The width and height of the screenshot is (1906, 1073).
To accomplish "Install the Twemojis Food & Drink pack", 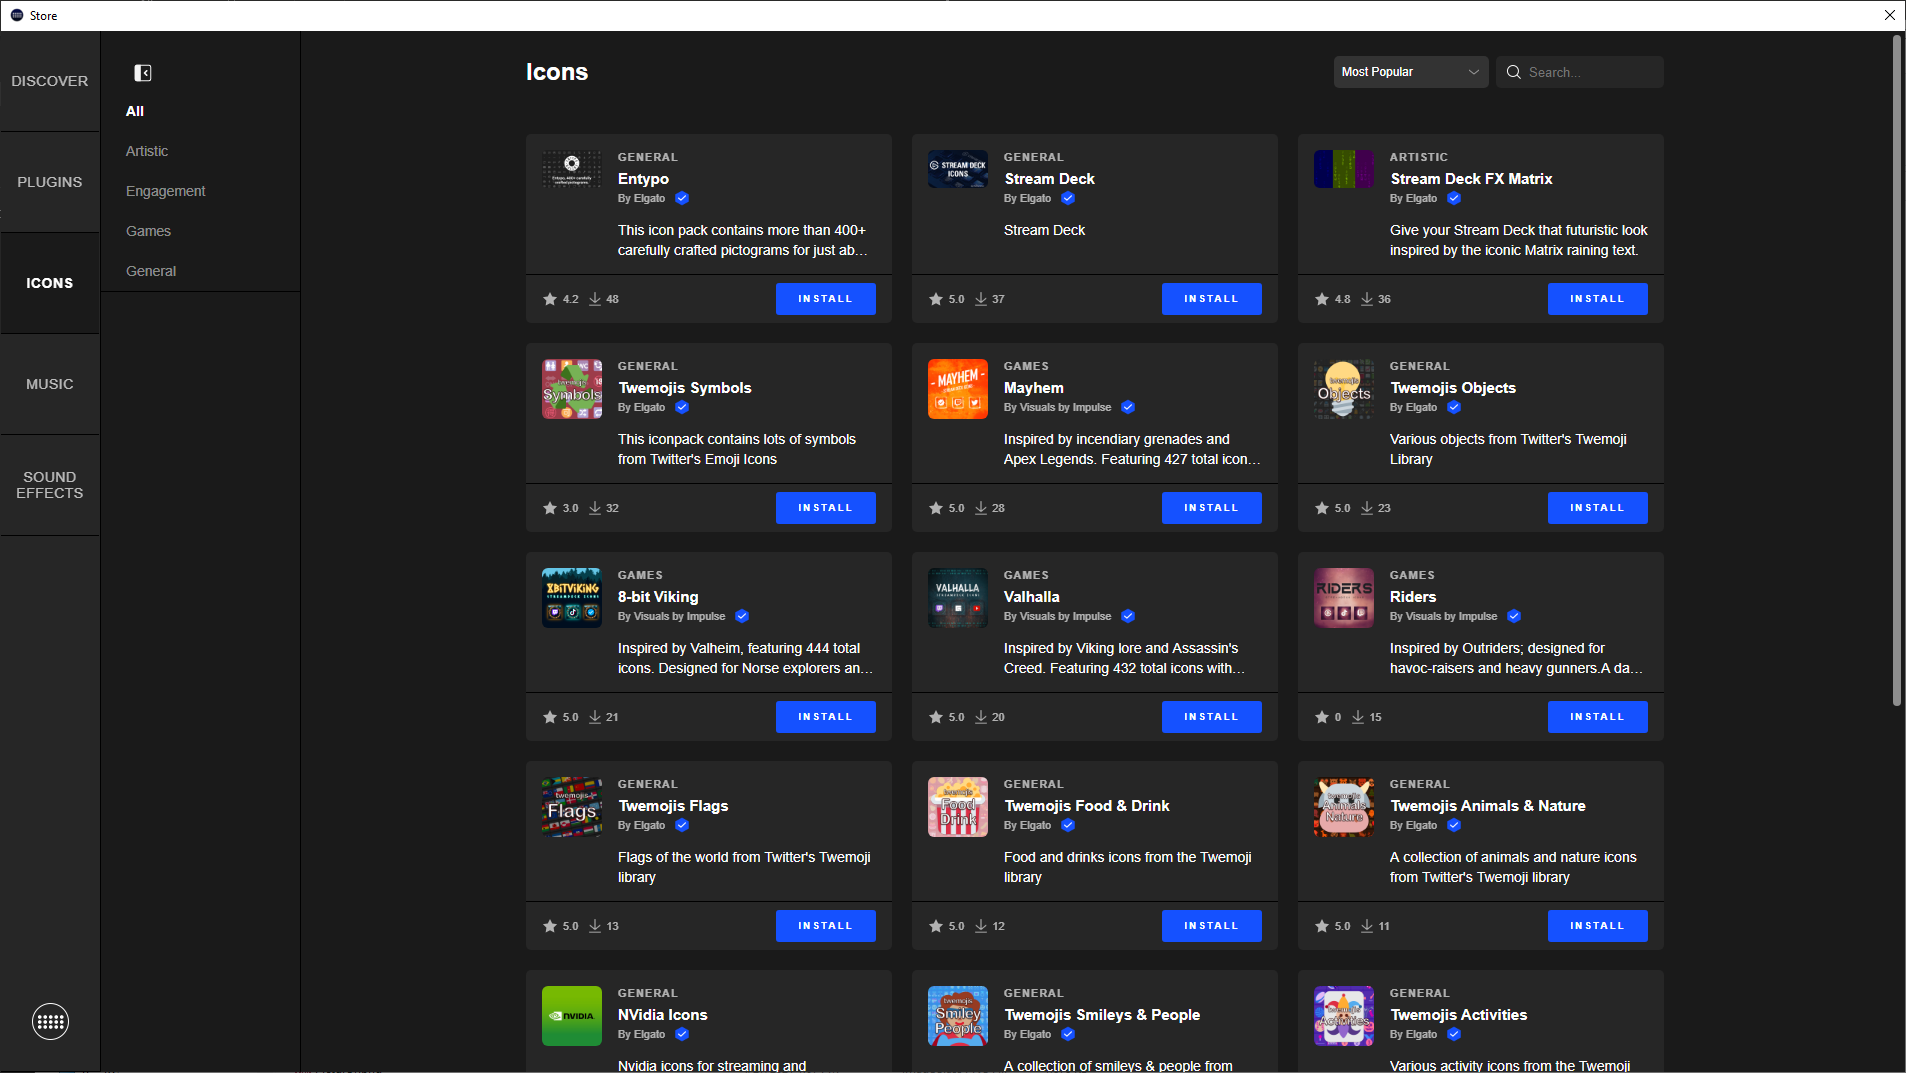I will (x=1212, y=926).
